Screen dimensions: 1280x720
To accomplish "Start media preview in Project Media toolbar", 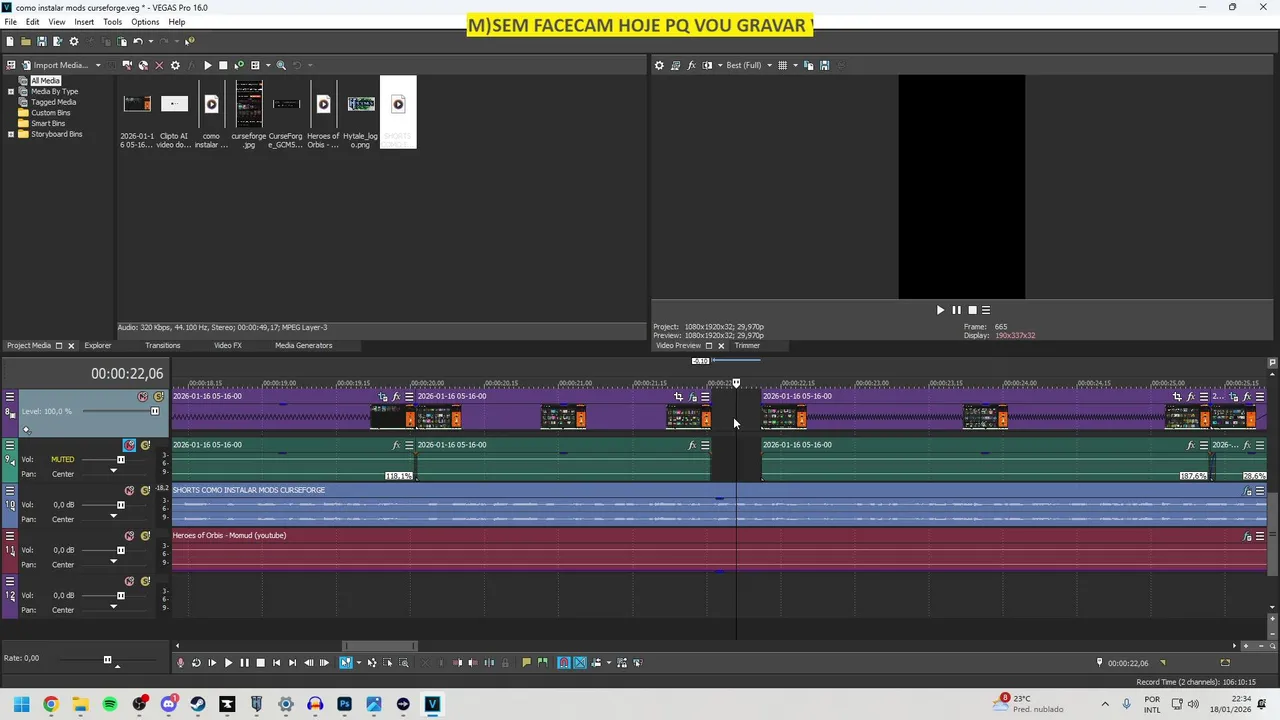I will click(207, 65).
